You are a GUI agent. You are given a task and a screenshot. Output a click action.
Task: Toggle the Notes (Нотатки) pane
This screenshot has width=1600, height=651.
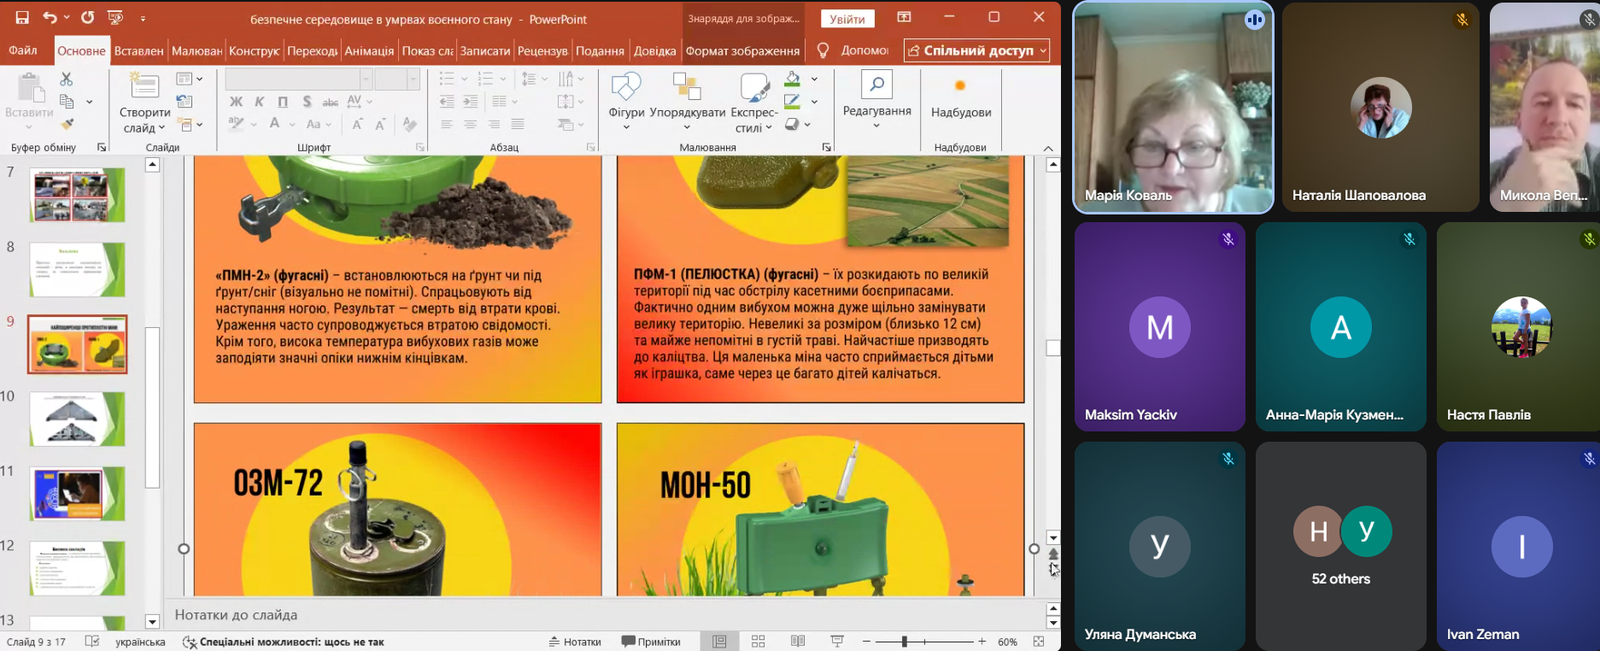pyautogui.click(x=575, y=642)
